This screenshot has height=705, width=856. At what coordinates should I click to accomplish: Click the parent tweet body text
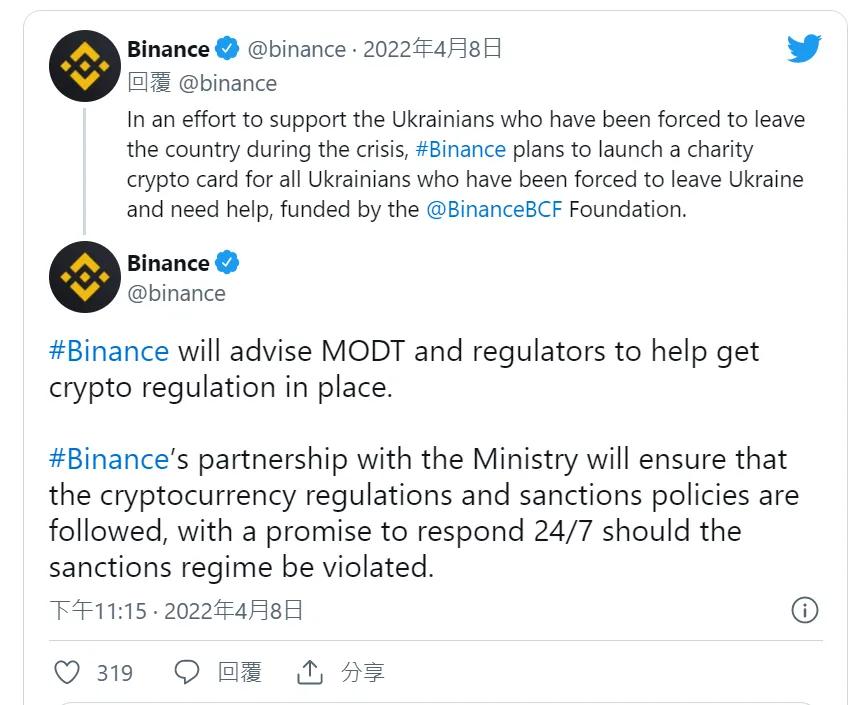[465, 165]
